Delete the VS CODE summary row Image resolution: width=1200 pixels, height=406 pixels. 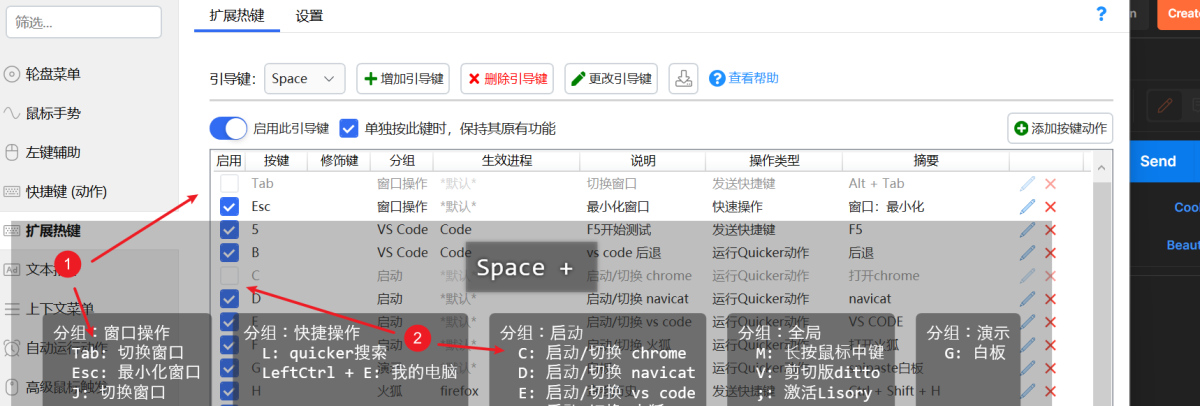pyautogui.click(x=1050, y=321)
